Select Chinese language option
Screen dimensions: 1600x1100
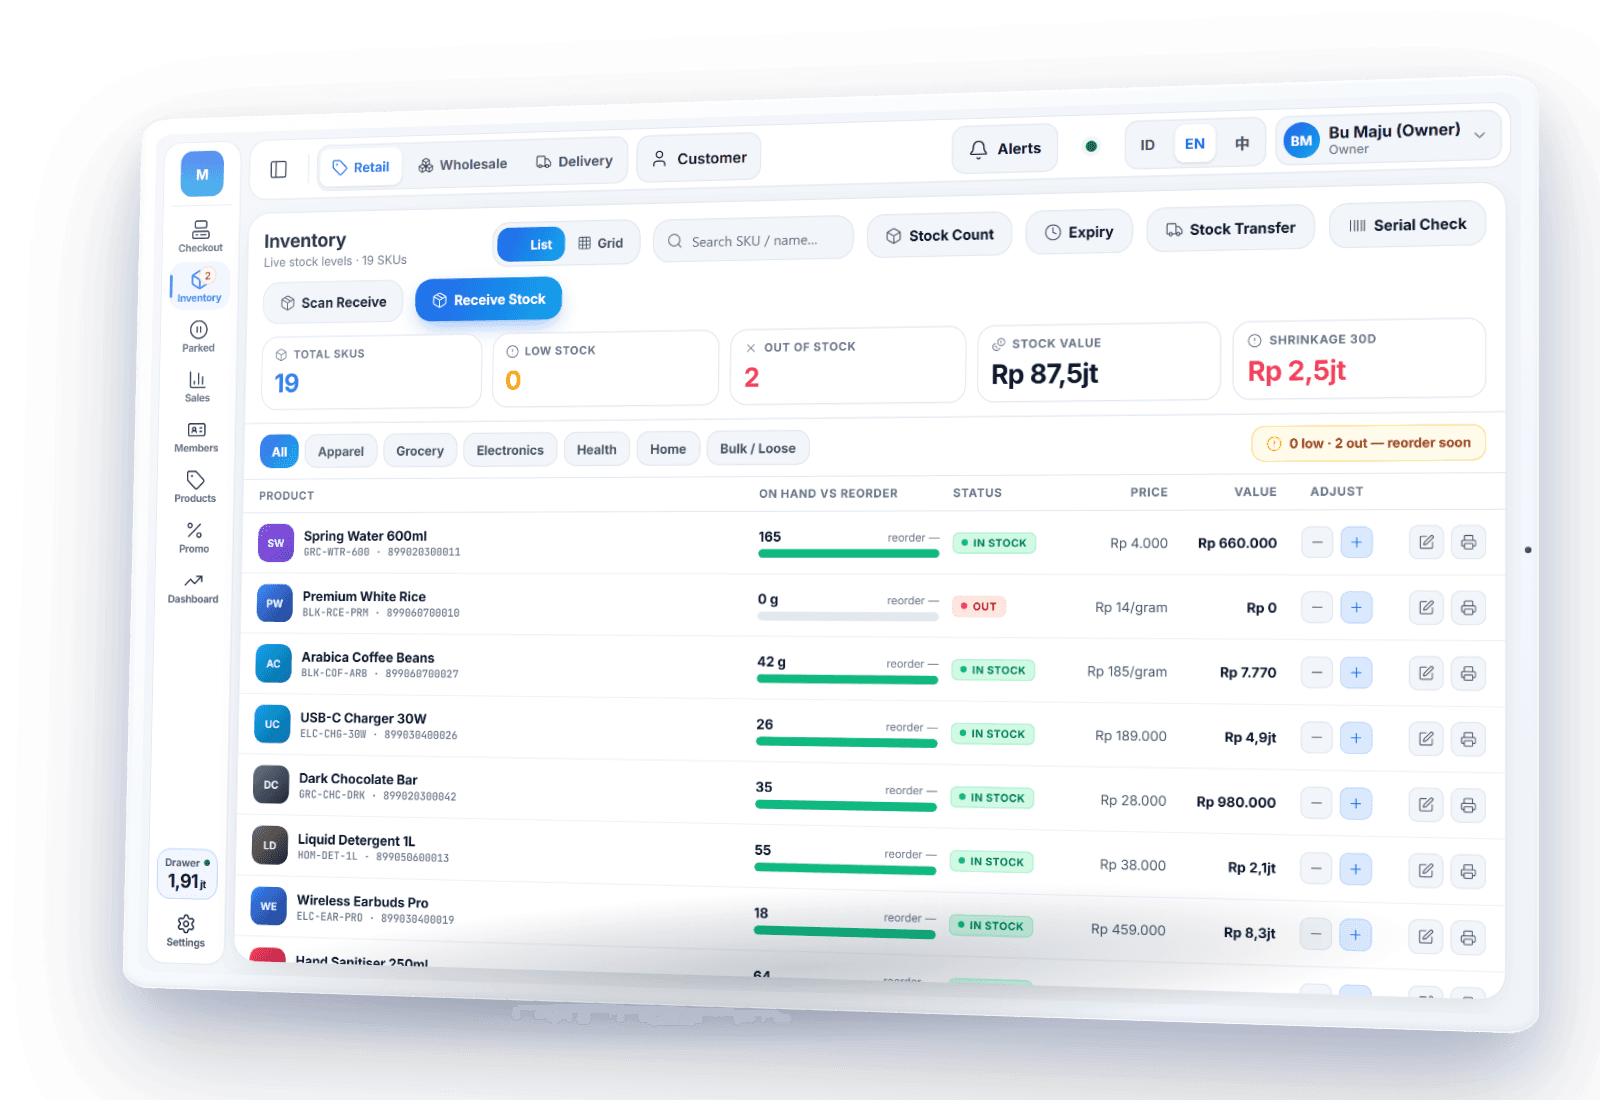(x=1242, y=143)
